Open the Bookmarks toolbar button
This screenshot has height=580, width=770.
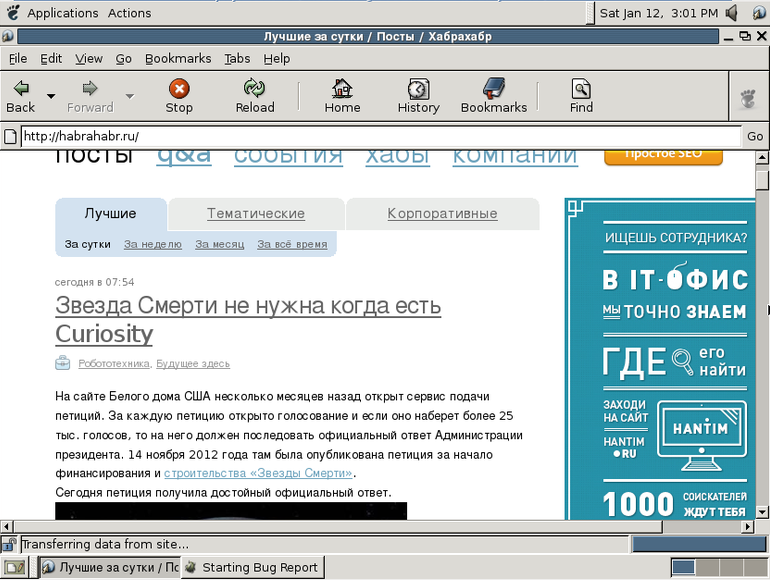point(494,96)
